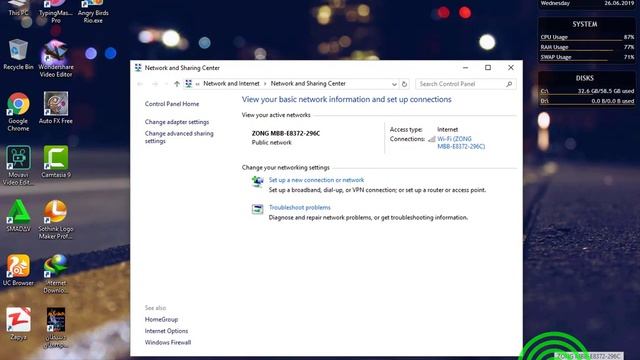Click the Network and Sharing Center title icon
The height and width of the screenshot is (360, 640).
(138, 68)
